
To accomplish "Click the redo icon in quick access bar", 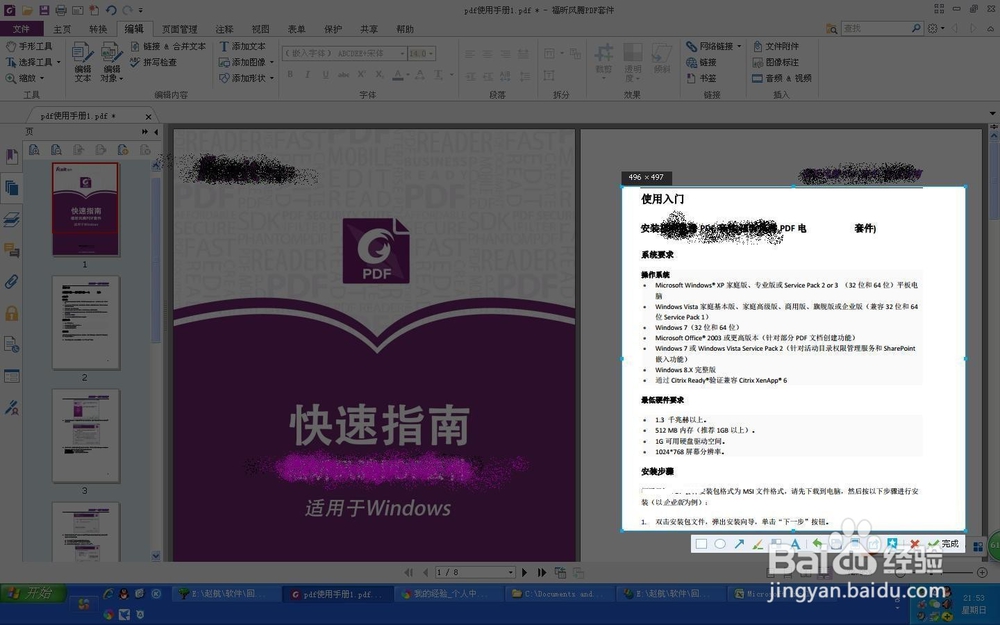I will [x=127, y=10].
